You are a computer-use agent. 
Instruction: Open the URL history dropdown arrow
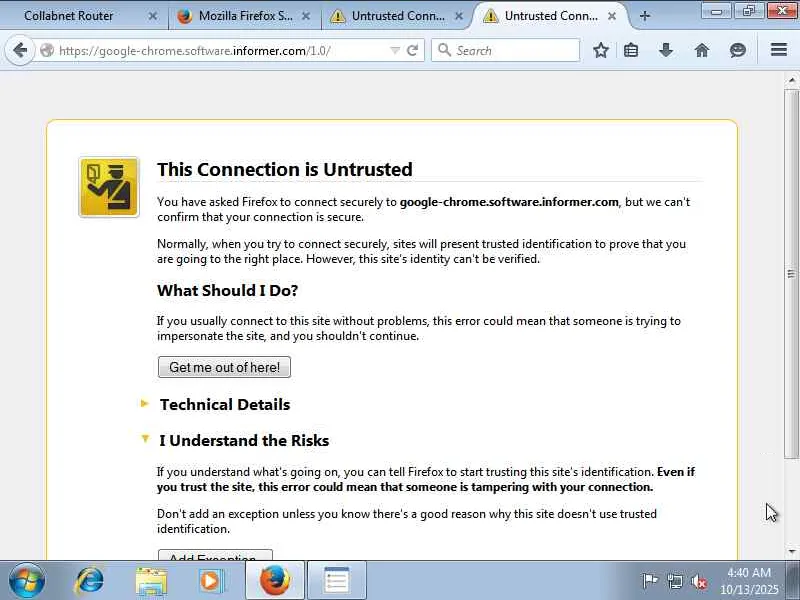click(x=394, y=50)
